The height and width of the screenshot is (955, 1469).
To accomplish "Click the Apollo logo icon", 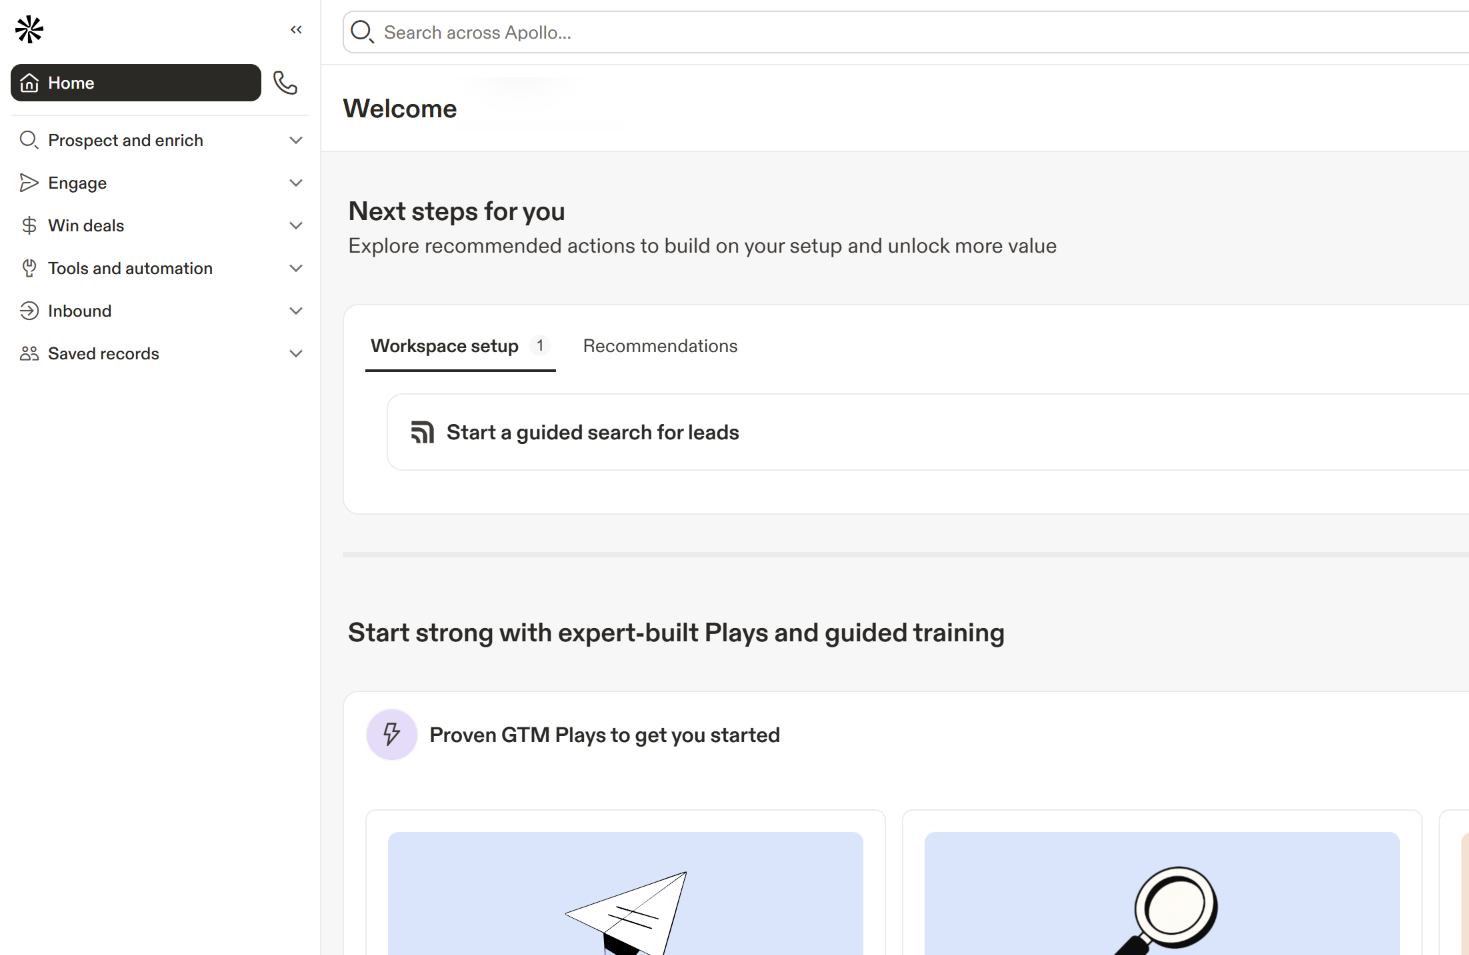I will [x=30, y=30].
